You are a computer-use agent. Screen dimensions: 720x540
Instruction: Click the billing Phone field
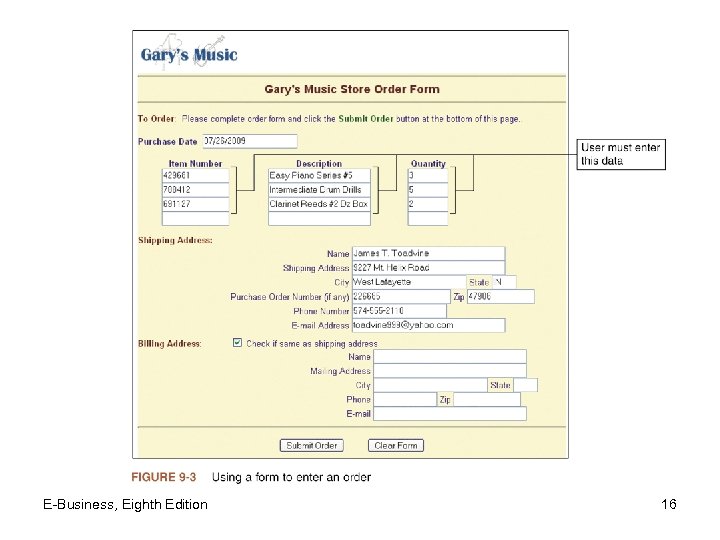[405, 399]
